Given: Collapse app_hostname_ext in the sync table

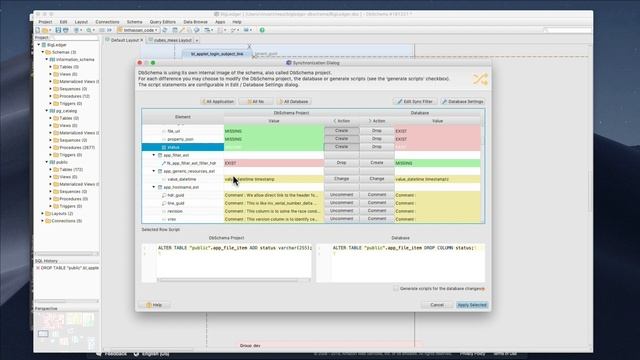Looking at the screenshot, I should coord(154,187).
